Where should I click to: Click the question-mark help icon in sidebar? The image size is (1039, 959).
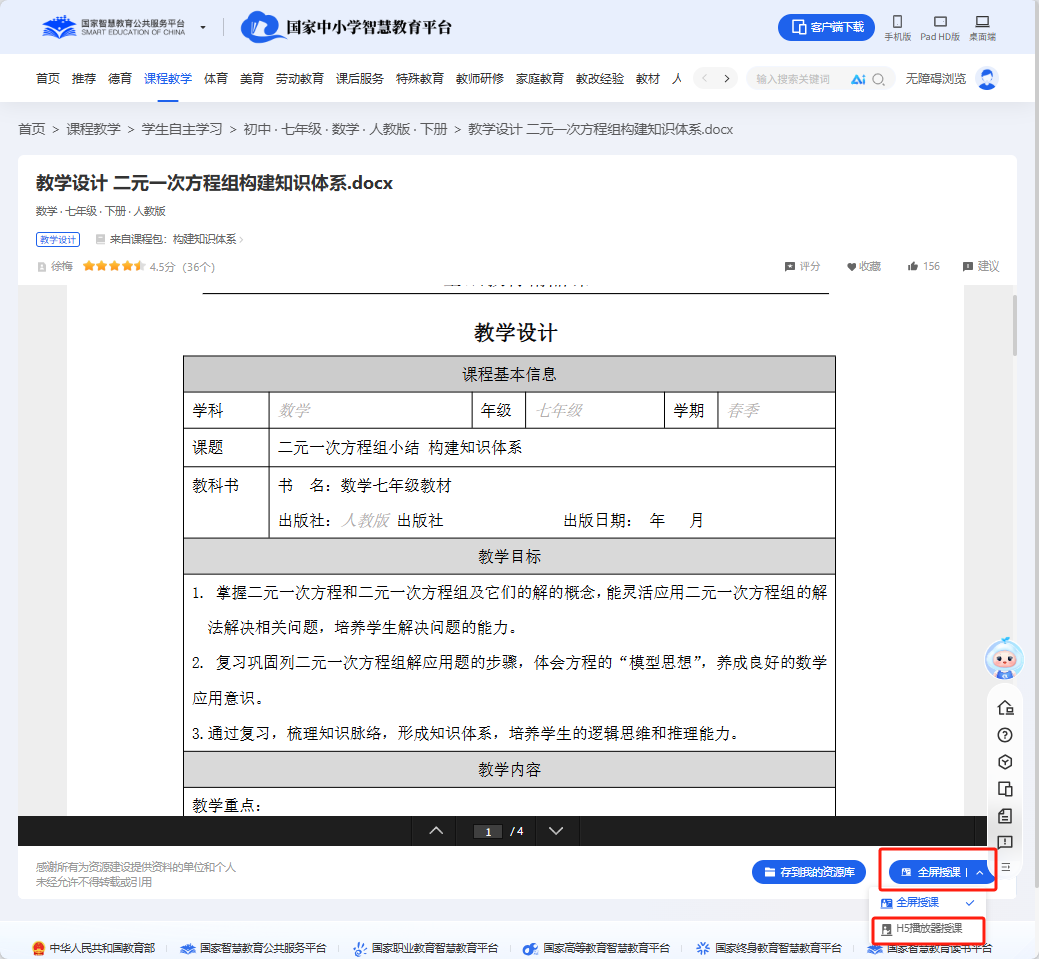click(1004, 734)
